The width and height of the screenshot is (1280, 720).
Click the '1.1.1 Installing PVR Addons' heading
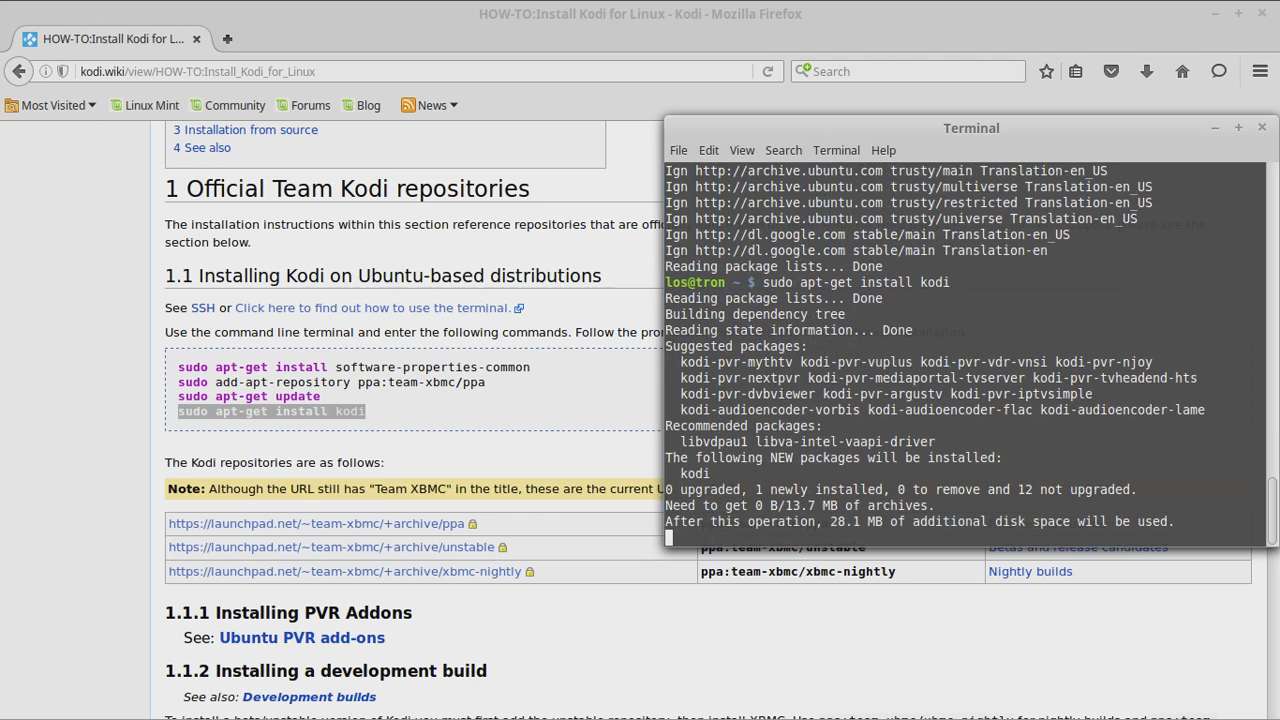[x=289, y=613]
